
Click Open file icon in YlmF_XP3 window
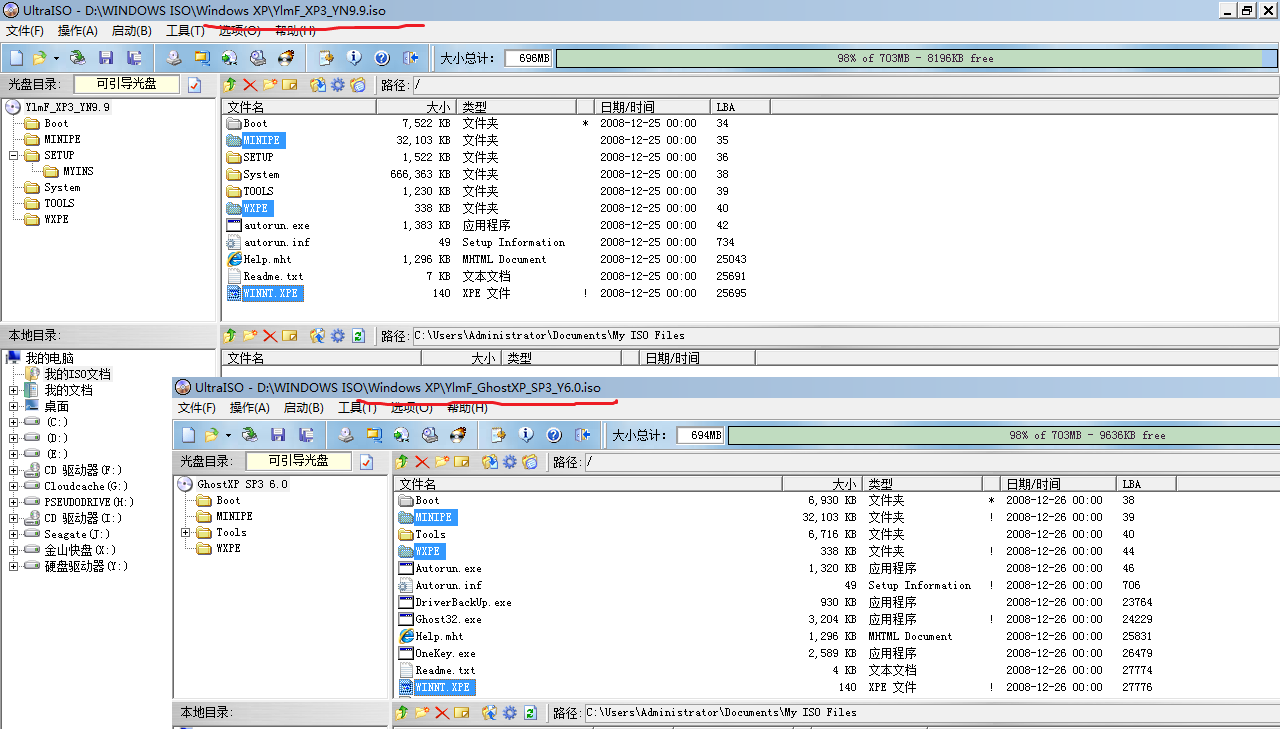click(40, 58)
